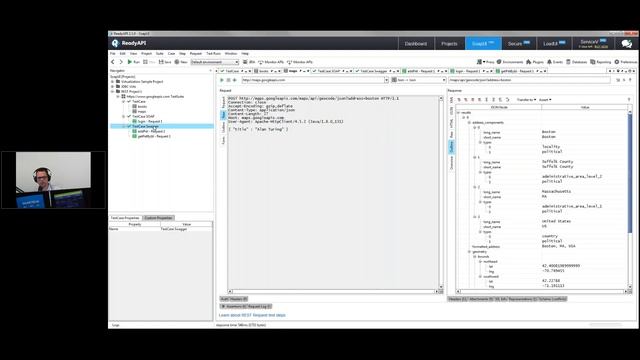Click the add plus icon beside request play

click(235, 80)
